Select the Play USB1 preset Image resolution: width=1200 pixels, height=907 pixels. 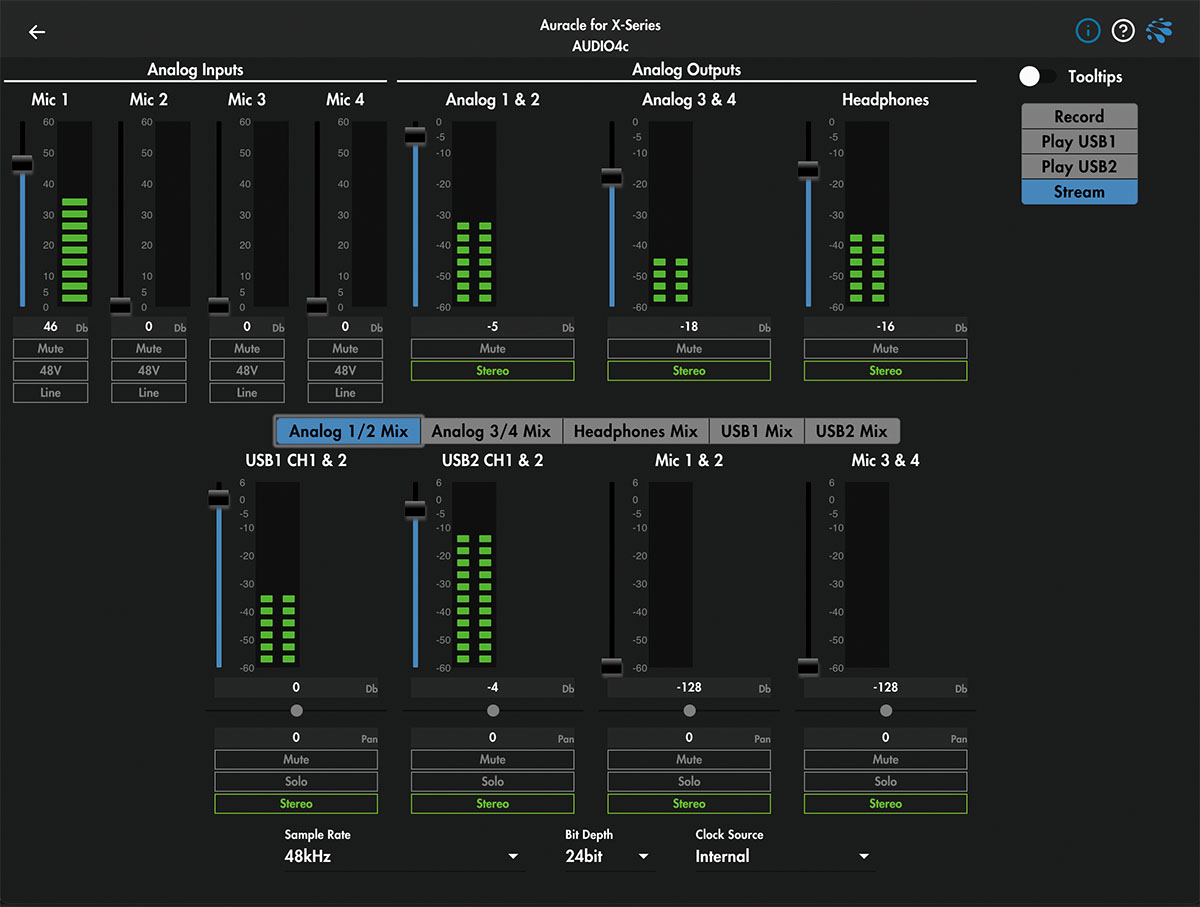click(1079, 141)
